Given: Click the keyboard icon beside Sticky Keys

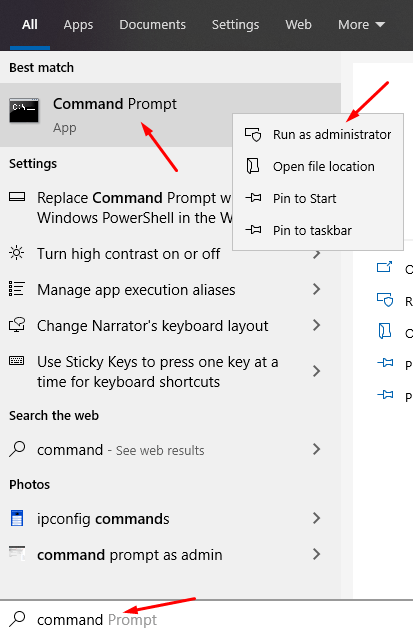Looking at the screenshot, I should click(x=17, y=361).
